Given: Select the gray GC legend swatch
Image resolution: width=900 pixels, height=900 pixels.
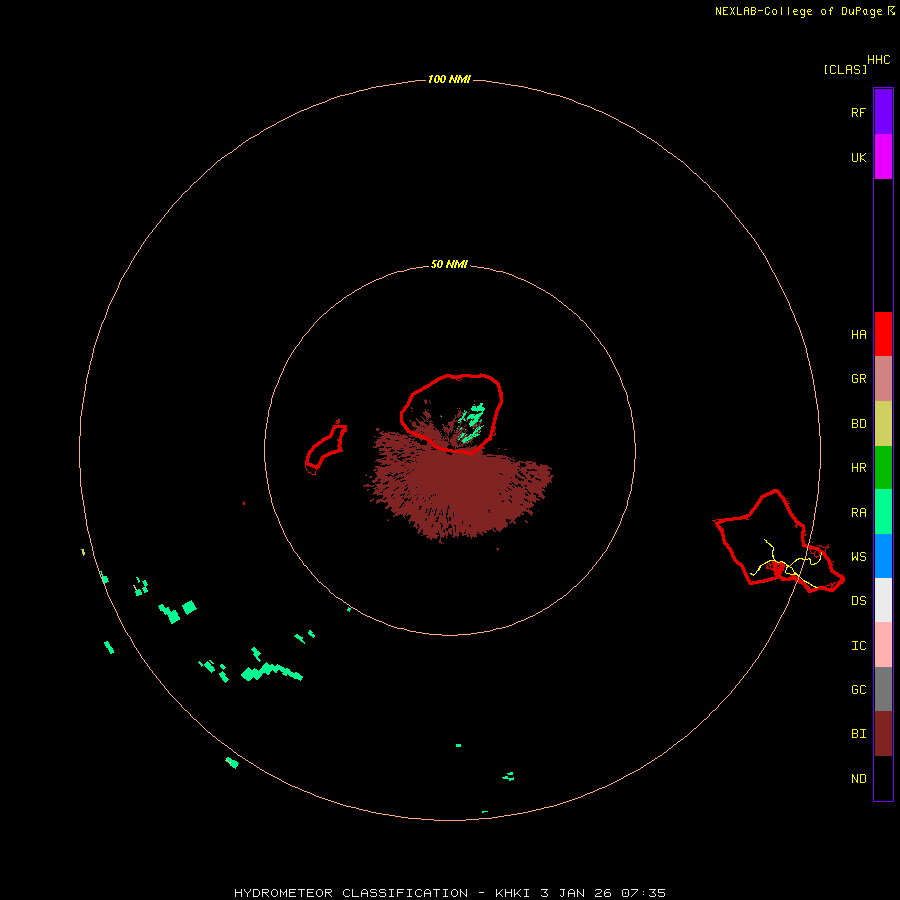Looking at the screenshot, I should [x=883, y=689].
